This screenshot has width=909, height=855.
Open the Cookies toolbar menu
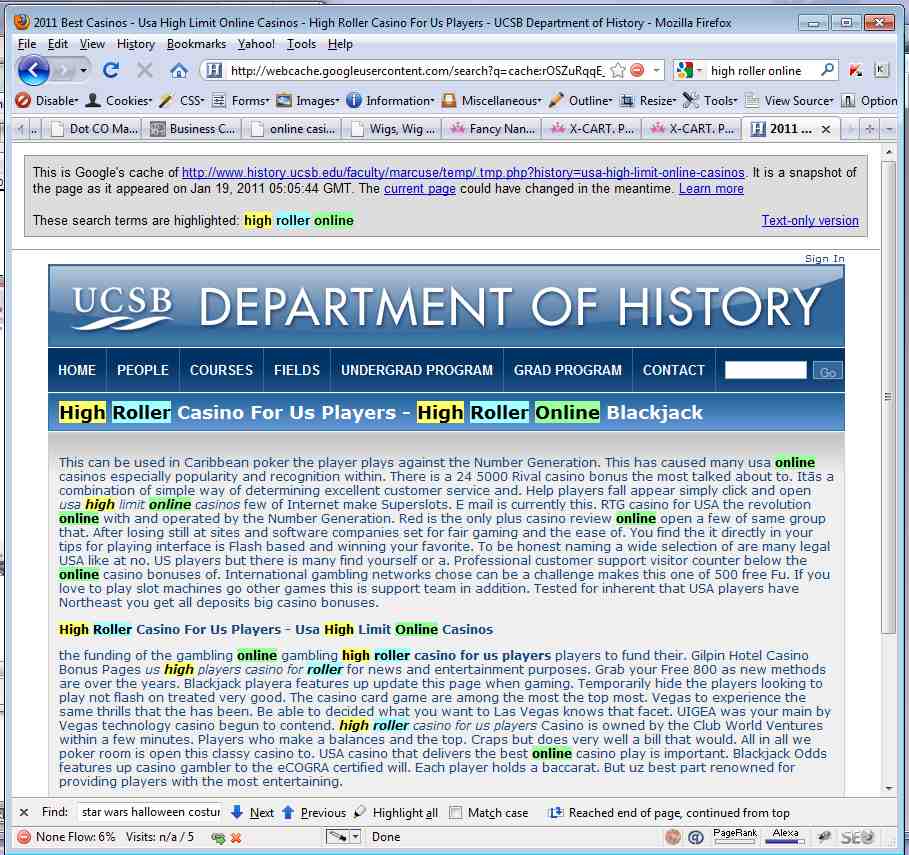(x=119, y=101)
